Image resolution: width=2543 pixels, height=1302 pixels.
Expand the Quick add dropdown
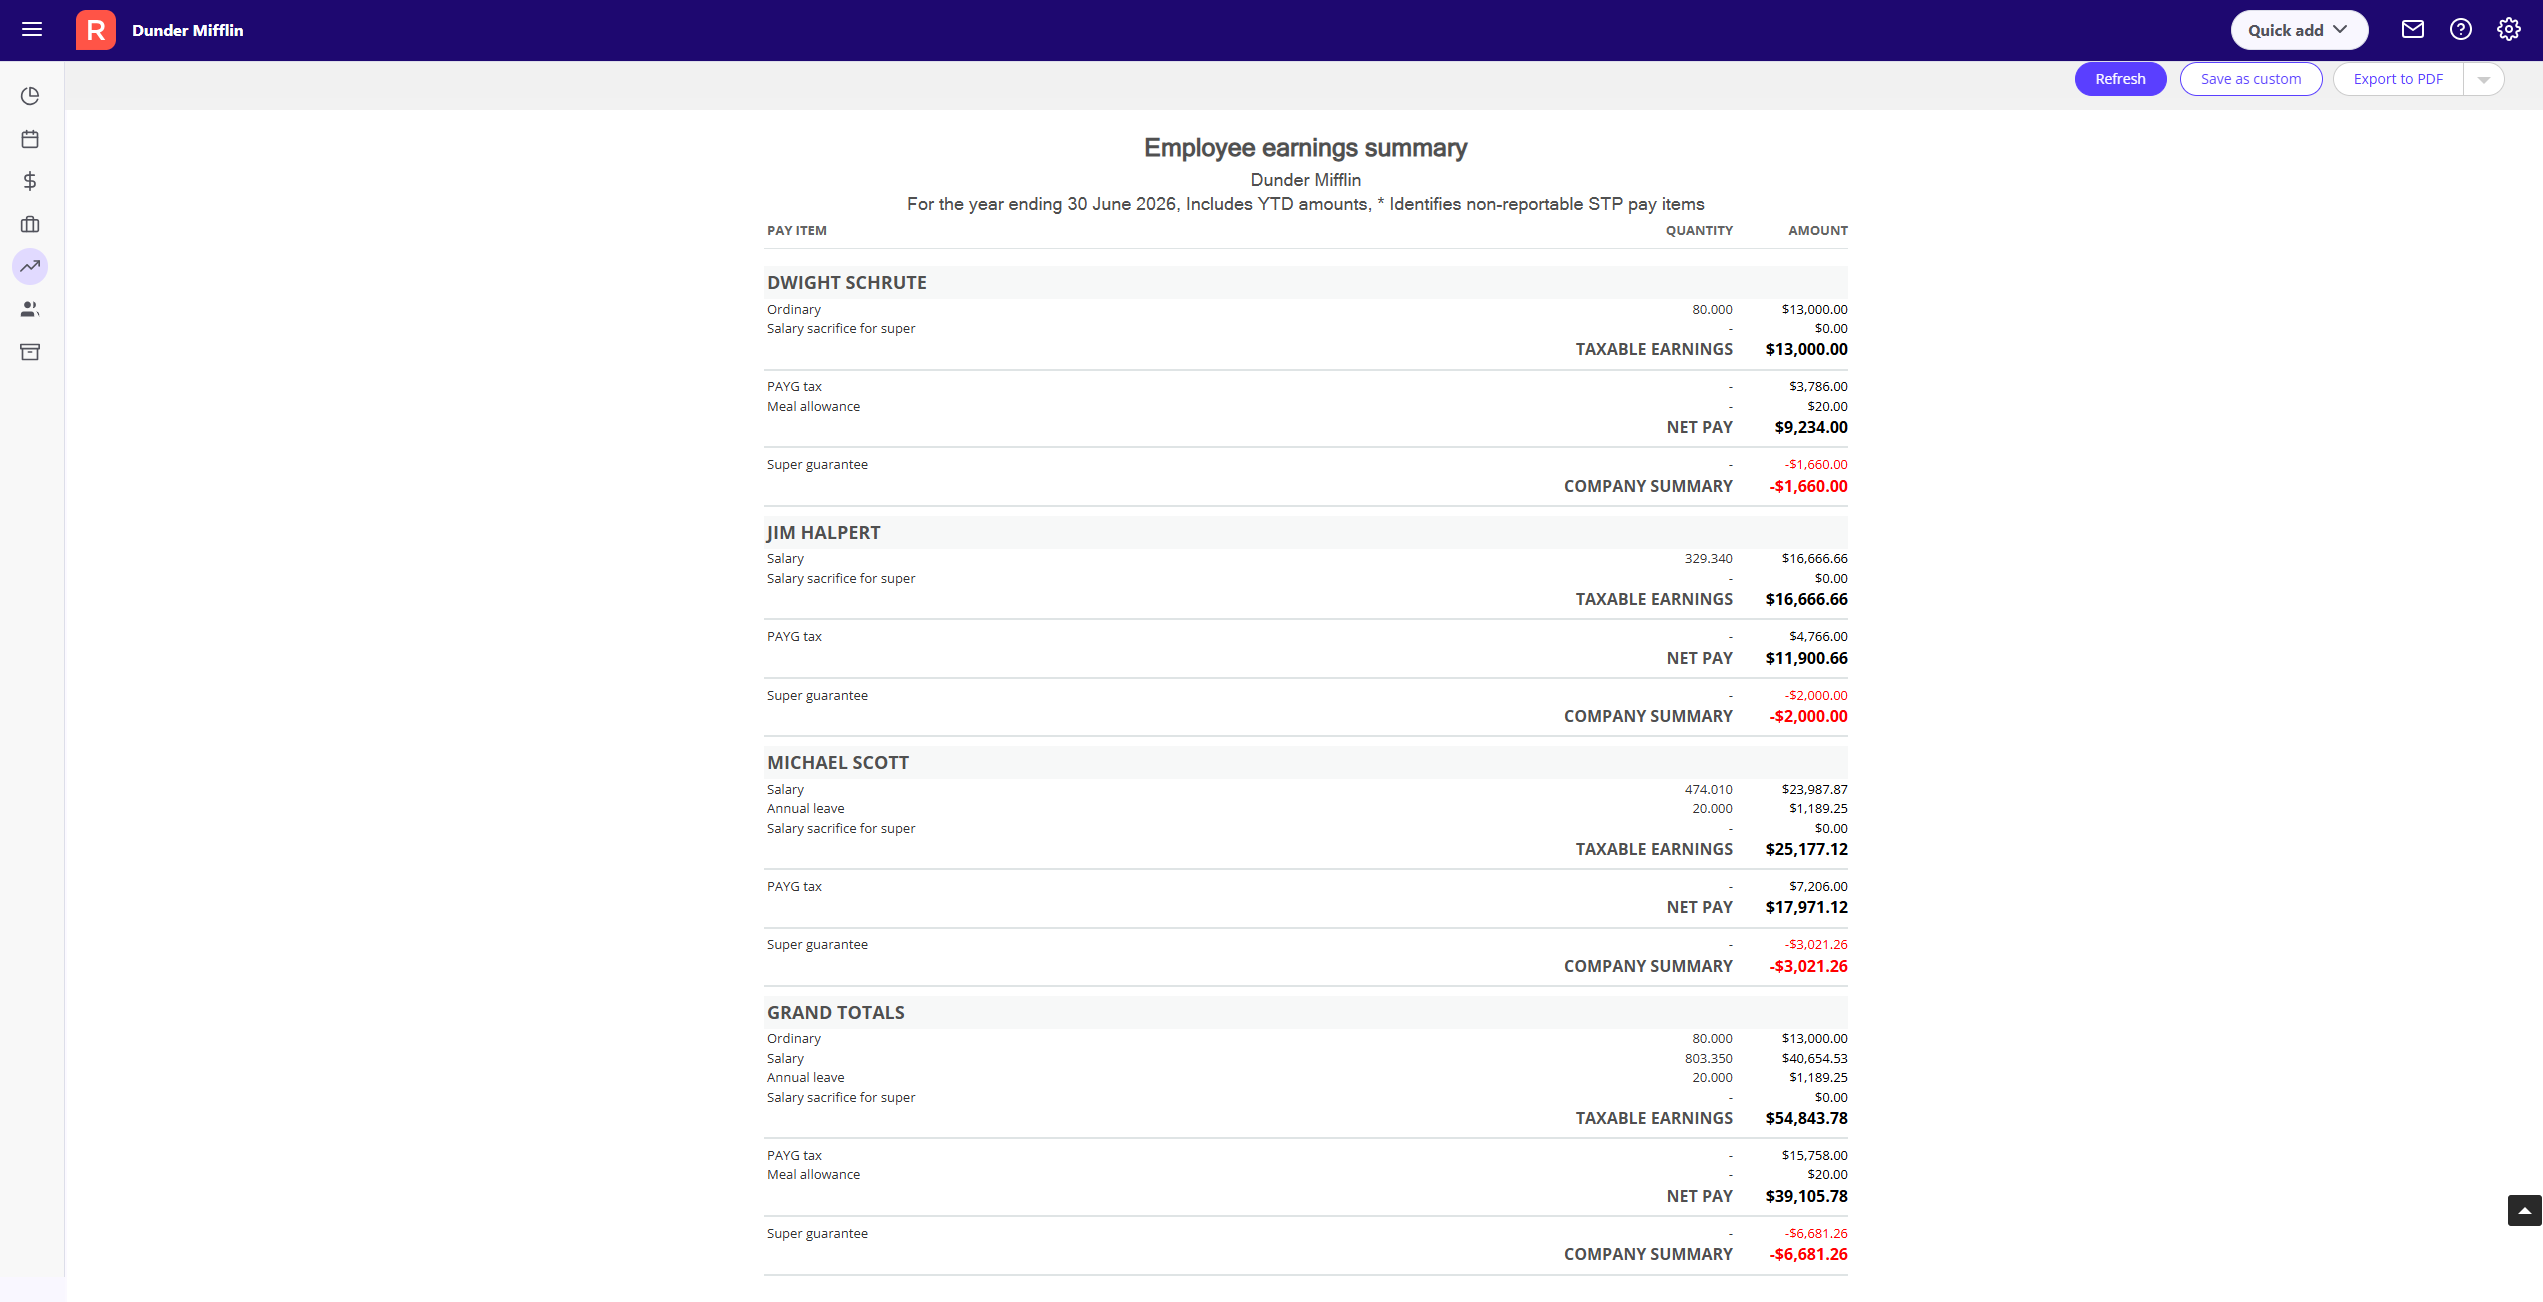click(2299, 30)
